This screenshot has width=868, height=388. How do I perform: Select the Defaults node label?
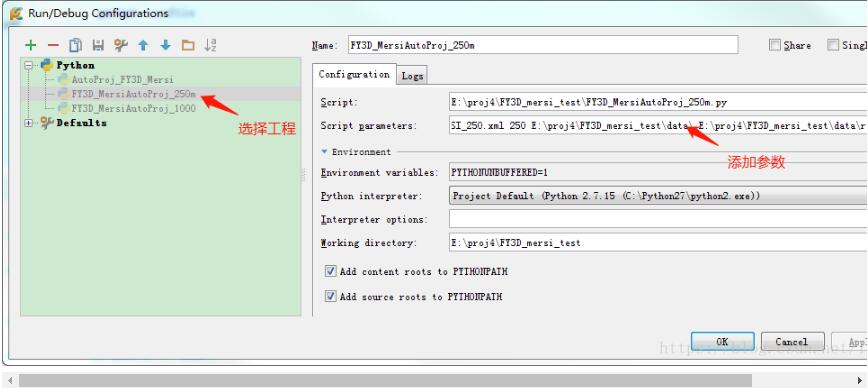coord(81,123)
